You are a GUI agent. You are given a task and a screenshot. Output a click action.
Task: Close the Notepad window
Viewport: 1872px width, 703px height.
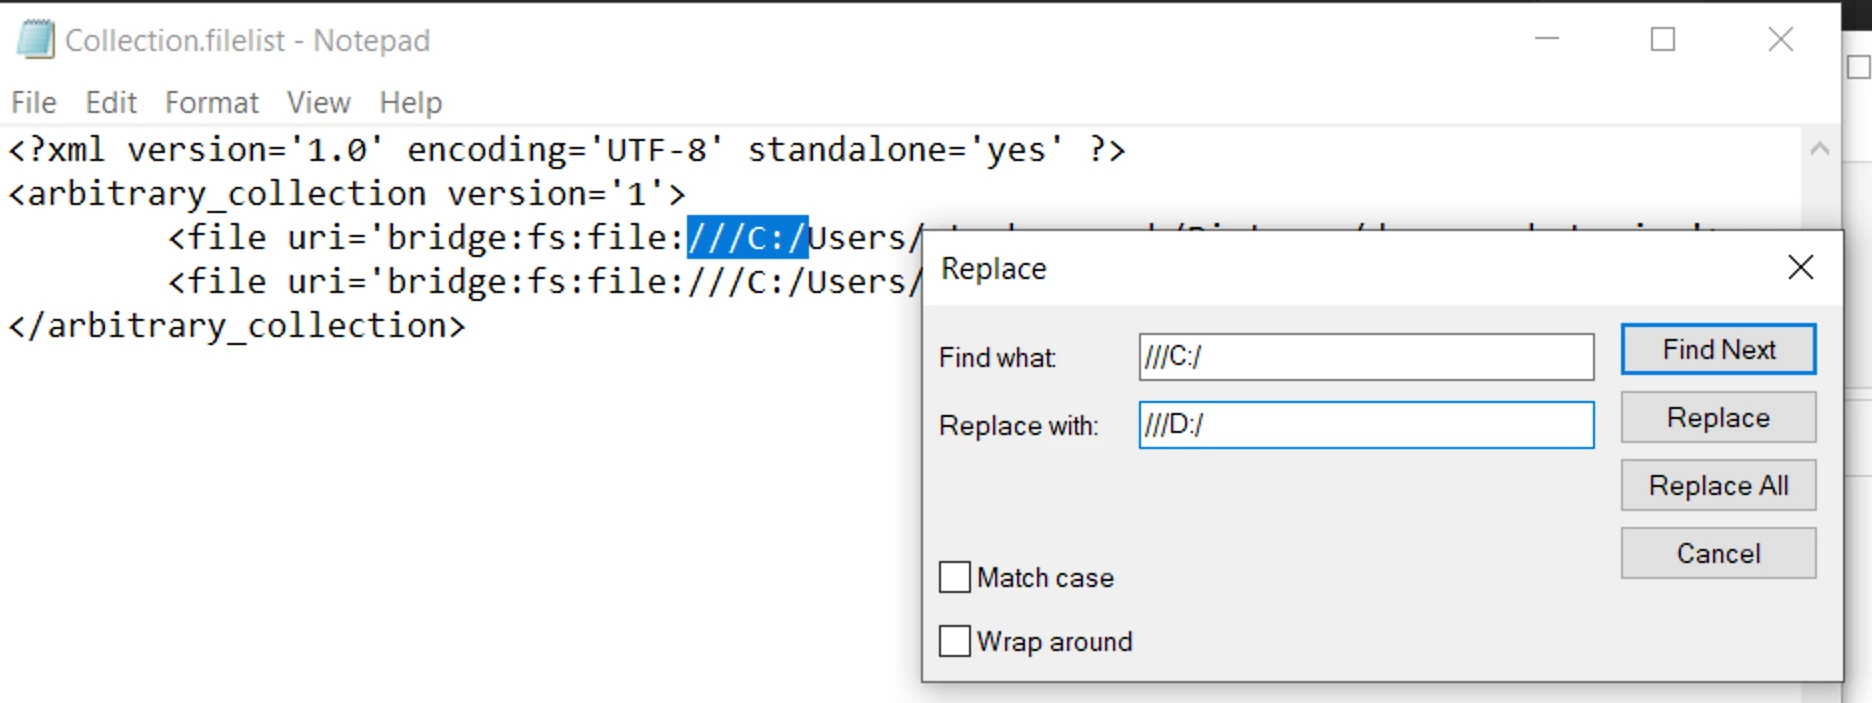tap(1780, 40)
